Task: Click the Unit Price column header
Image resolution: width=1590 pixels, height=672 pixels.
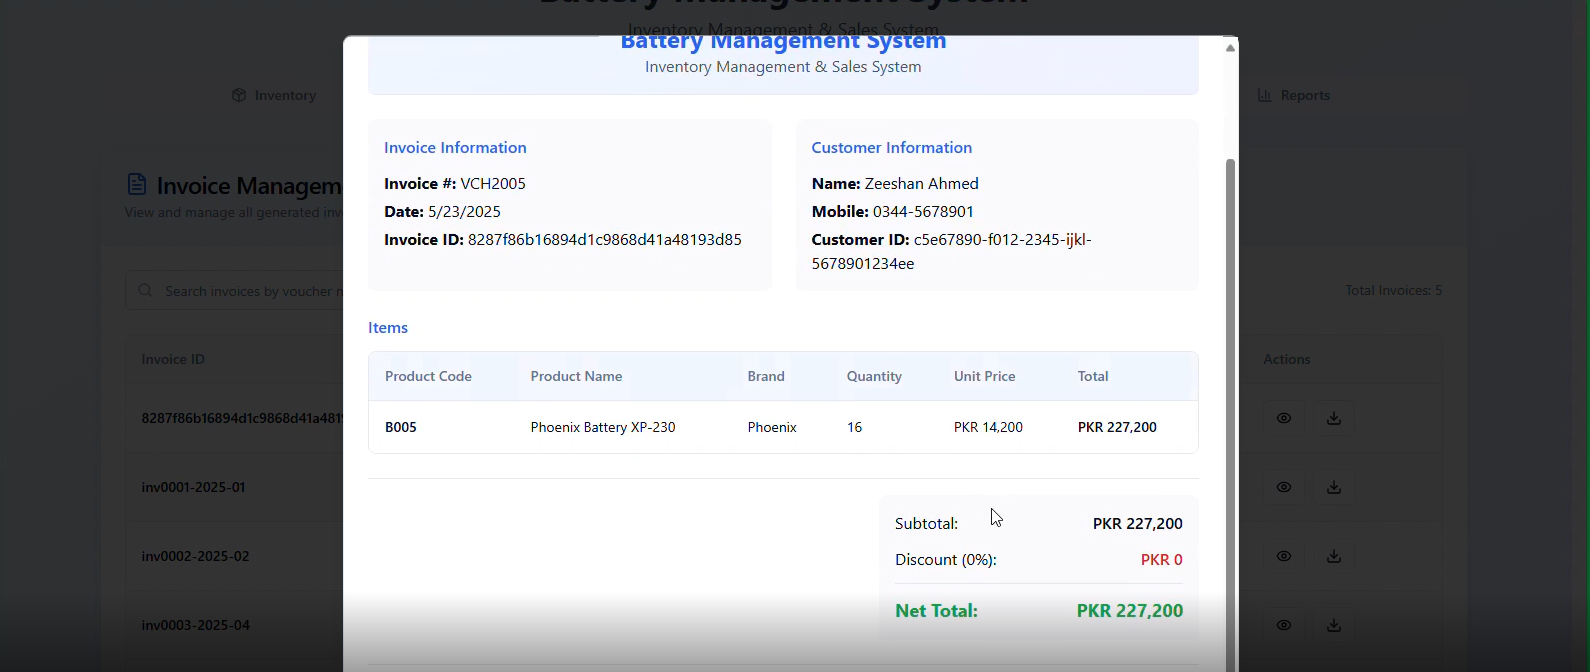Action: pyautogui.click(x=985, y=377)
